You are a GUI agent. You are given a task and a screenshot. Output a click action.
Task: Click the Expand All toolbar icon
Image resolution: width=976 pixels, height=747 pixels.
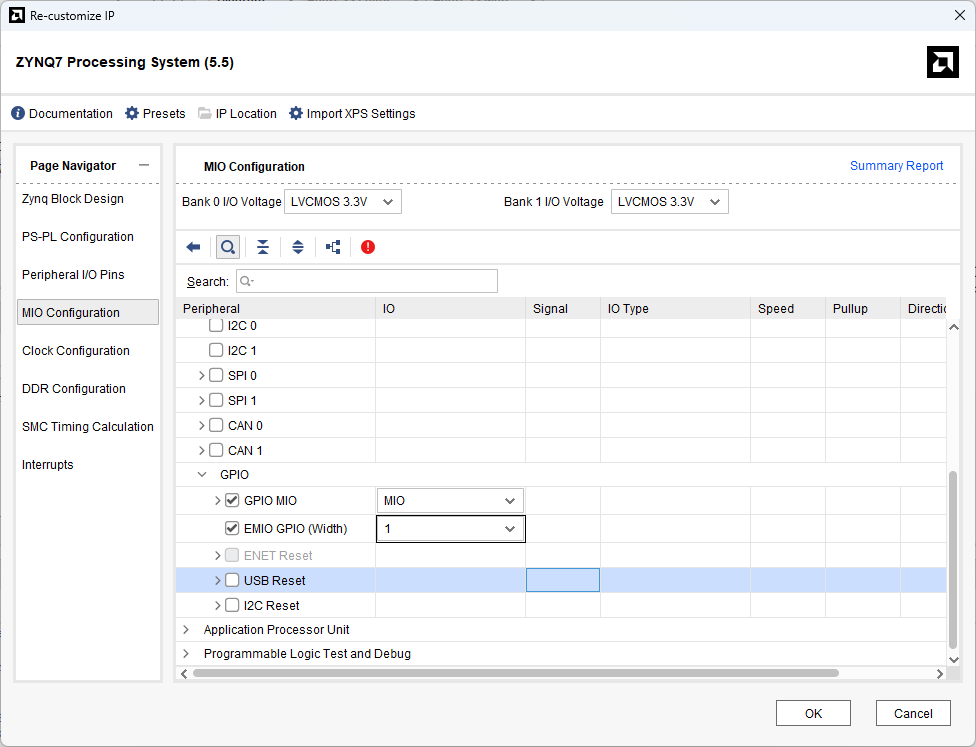coord(298,247)
